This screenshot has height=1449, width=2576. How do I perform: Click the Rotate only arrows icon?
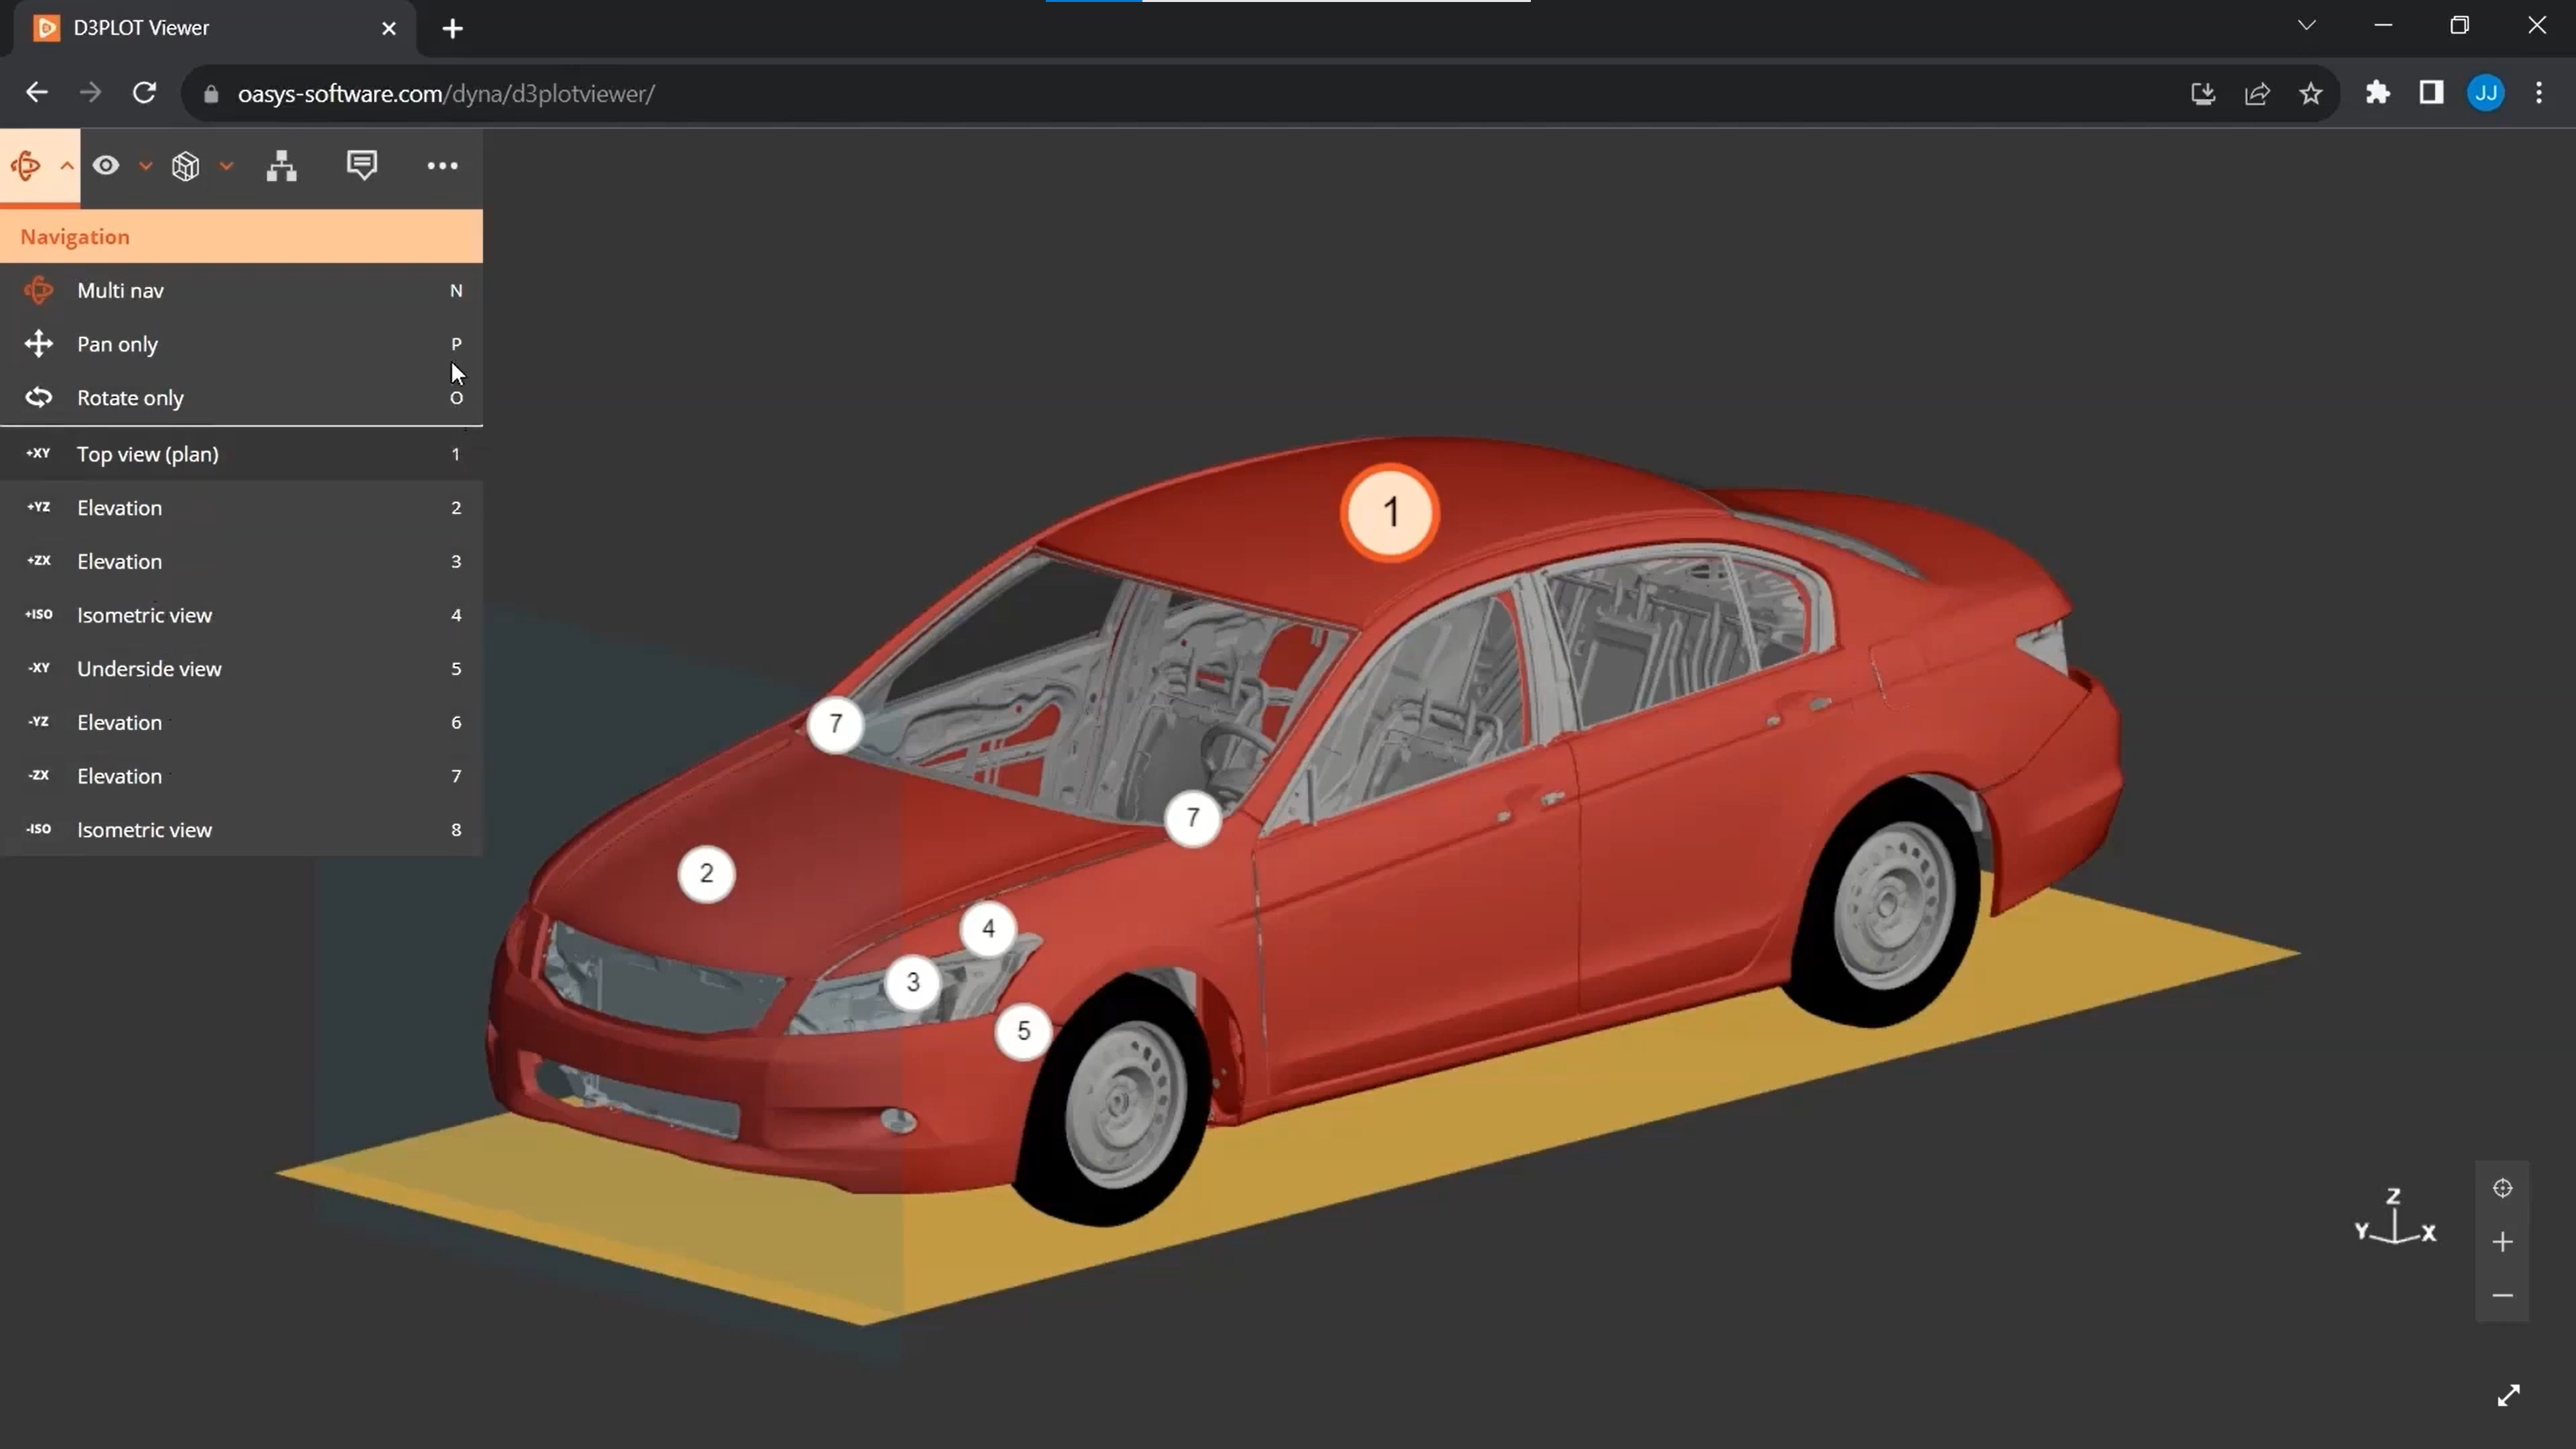click(x=39, y=397)
